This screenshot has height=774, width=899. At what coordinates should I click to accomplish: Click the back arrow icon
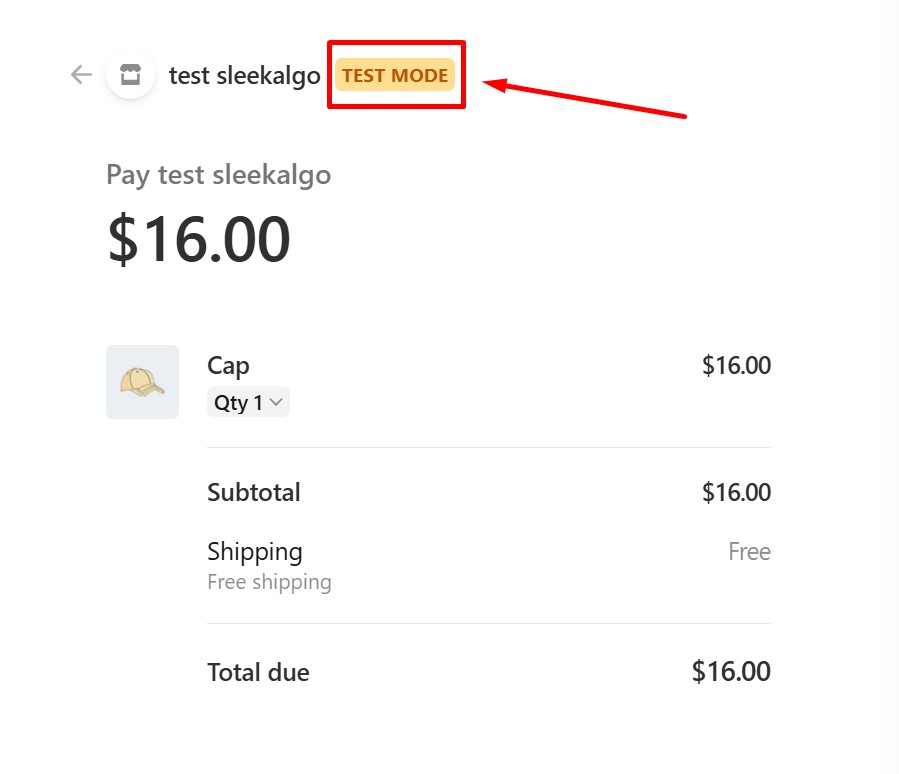click(81, 75)
